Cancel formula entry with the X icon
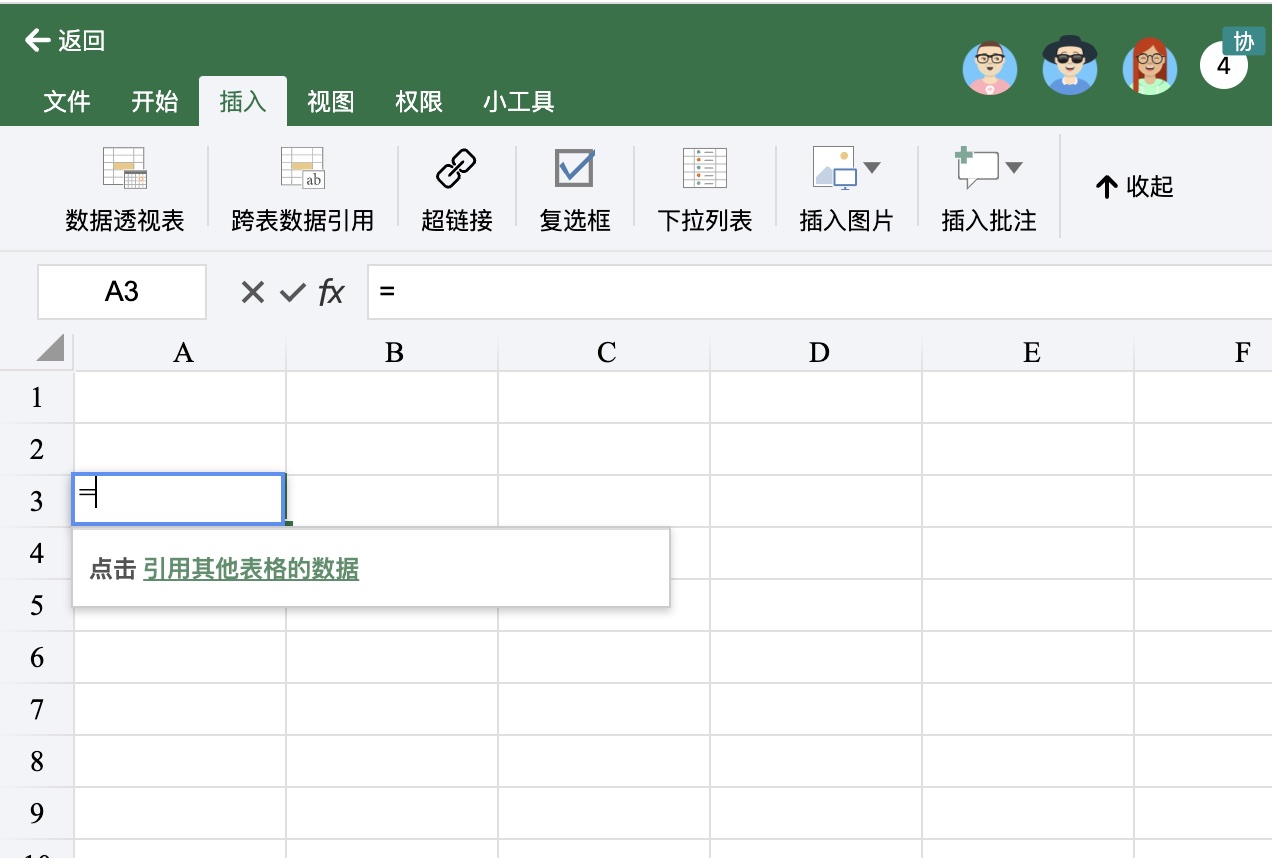 [253, 292]
